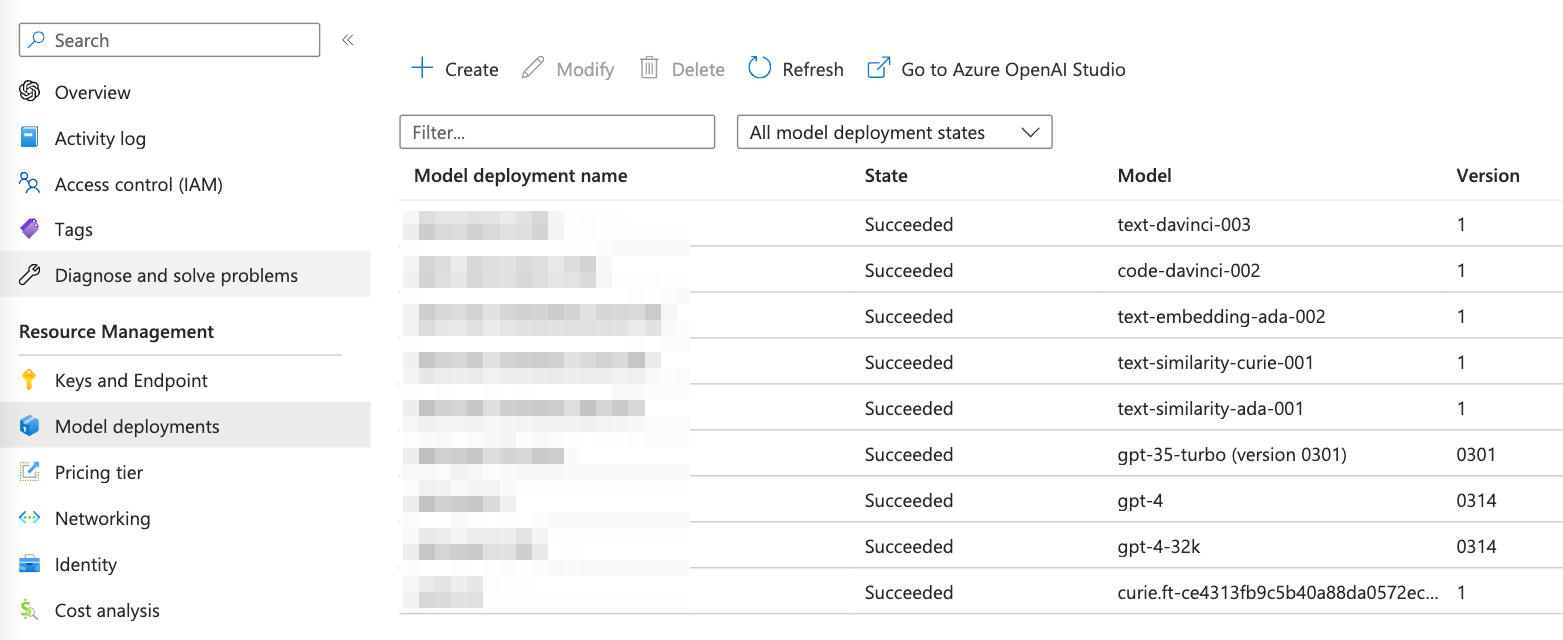Image resolution: width=1563 pixels, height=640 pixels.
Task: Click the pencil icon beside Modify
Action: click(x=533, y=68)
